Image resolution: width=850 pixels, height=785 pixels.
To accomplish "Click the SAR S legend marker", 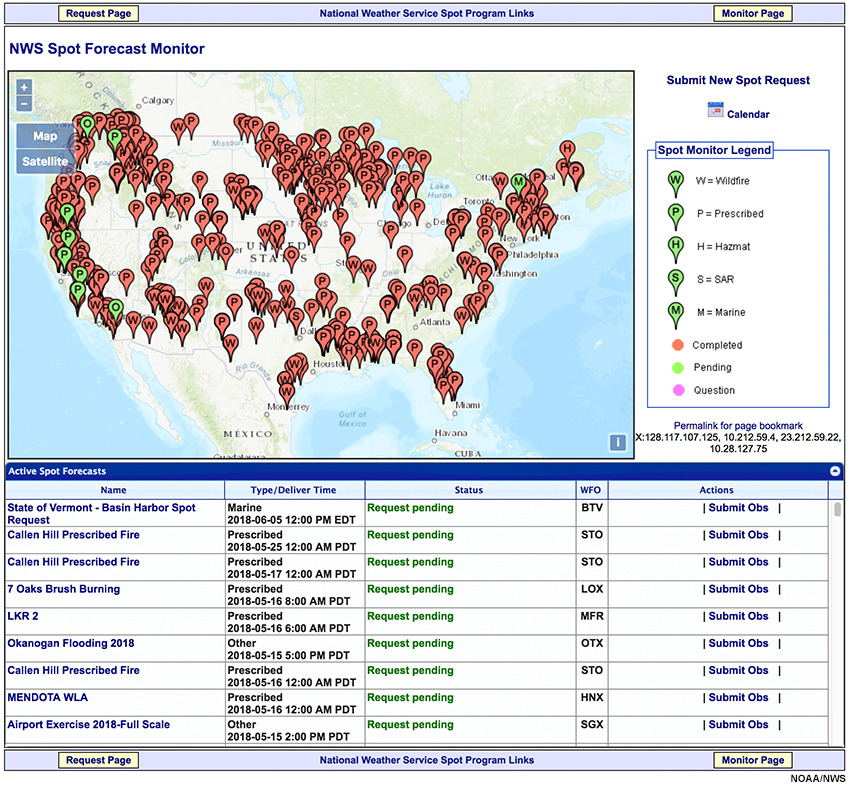I will coord(675,280).
